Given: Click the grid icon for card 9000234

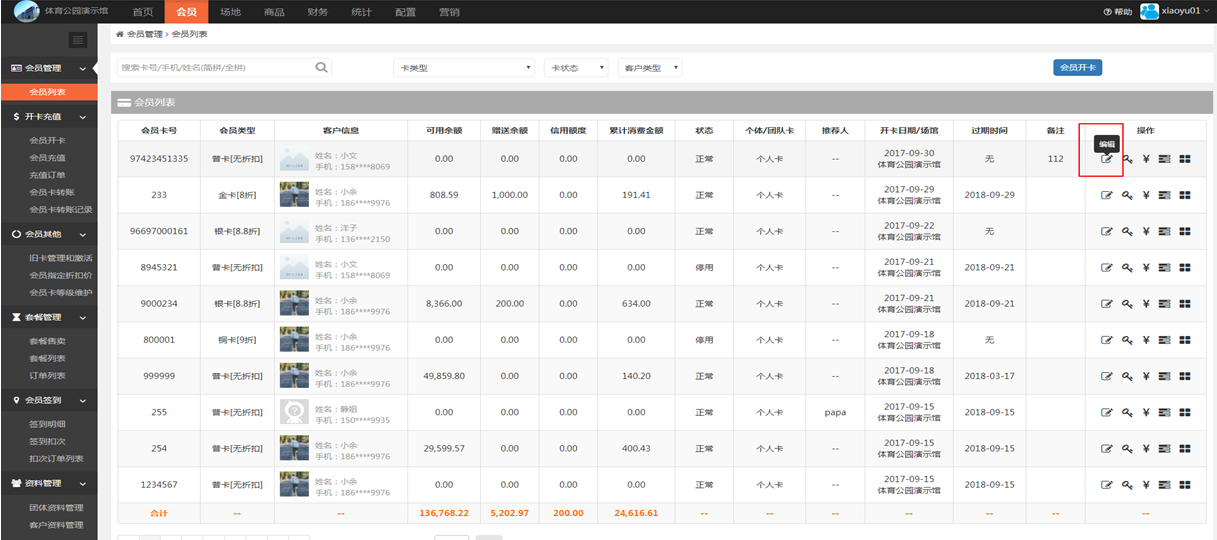Looking at the screenshot, I should (1185, 304).
